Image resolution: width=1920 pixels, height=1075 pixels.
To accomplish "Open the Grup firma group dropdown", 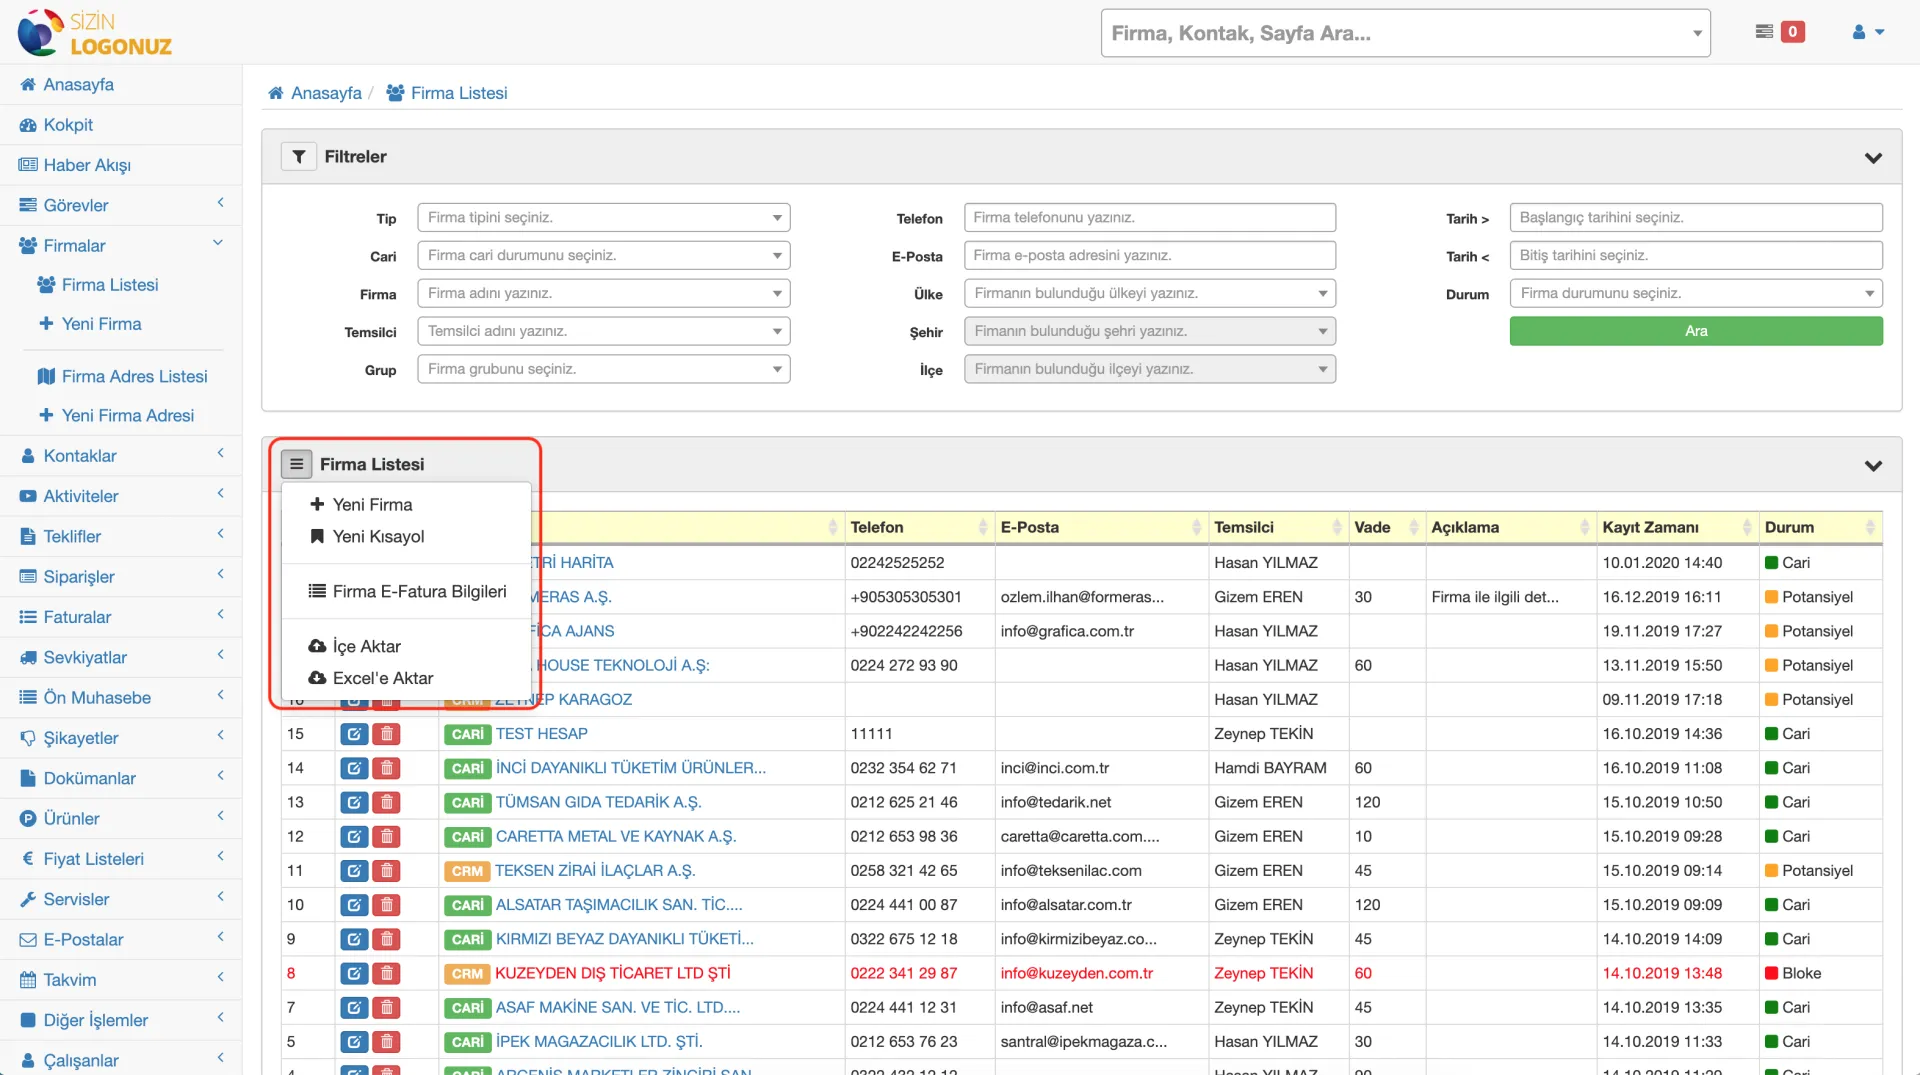I will 604,369.
